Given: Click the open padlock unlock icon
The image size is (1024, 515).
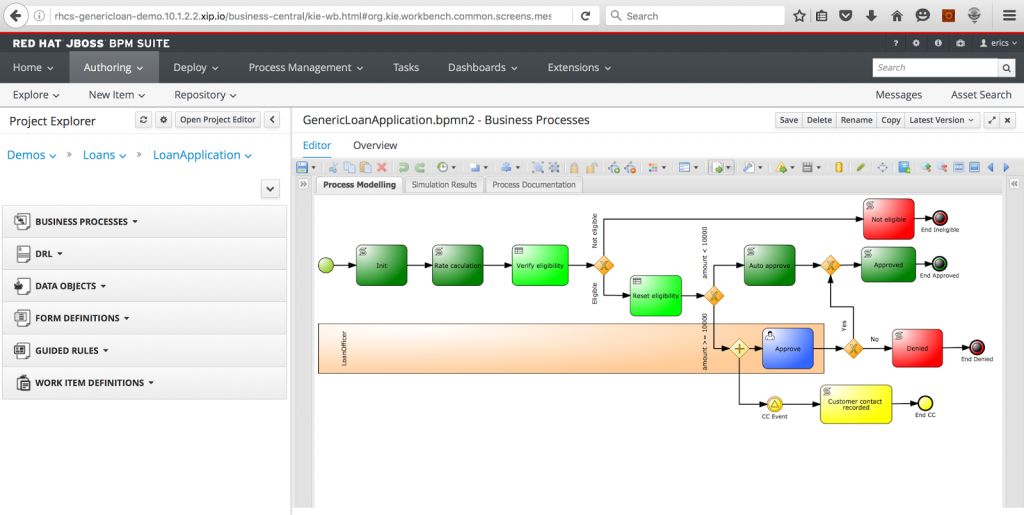Looking at the screenshot, I should pos(592,168).
